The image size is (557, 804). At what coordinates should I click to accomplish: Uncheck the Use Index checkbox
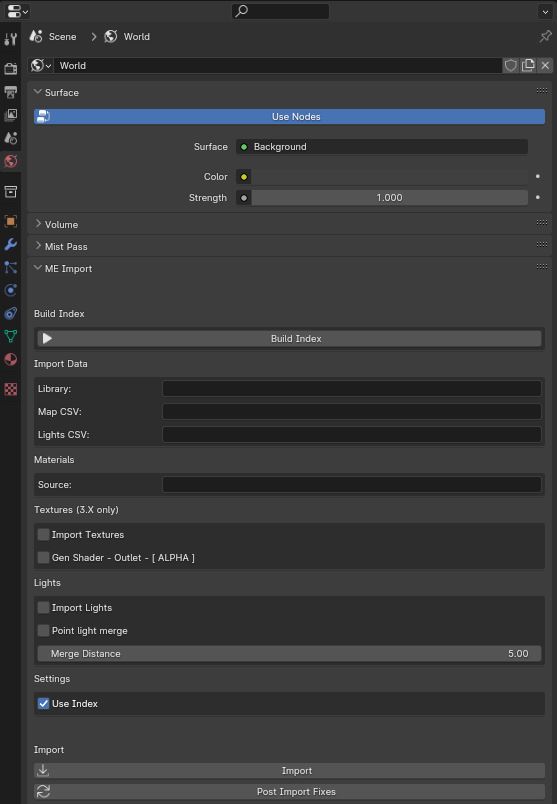44,704
